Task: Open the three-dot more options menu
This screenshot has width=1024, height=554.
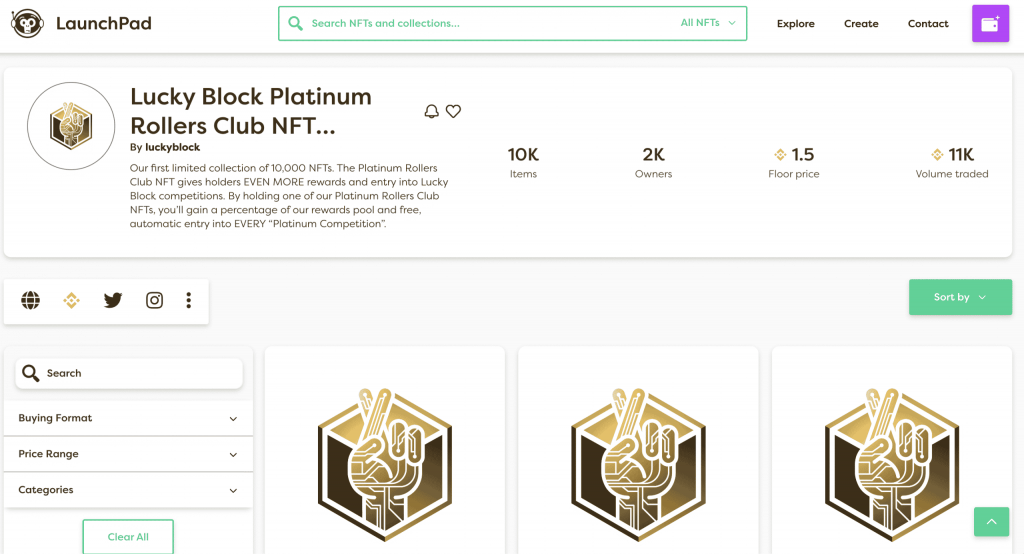Action: tap(189, 301)
